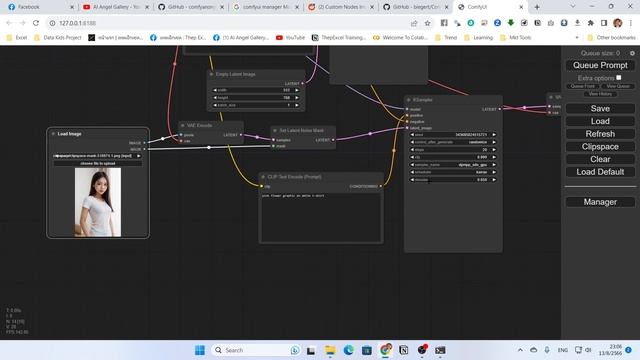This screenshot has height=360, width=640.
Task: Next image arrow in Load Image
Action: 139,156
